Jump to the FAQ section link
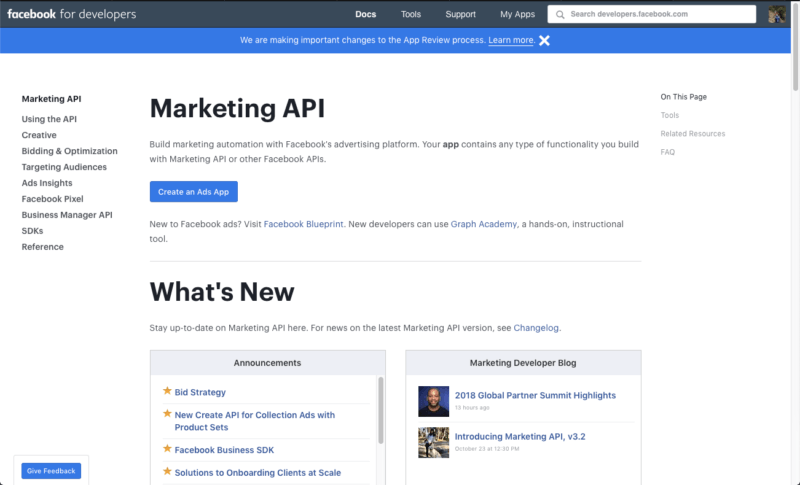Screen dimensions: 800x485 tap(667, 152)
